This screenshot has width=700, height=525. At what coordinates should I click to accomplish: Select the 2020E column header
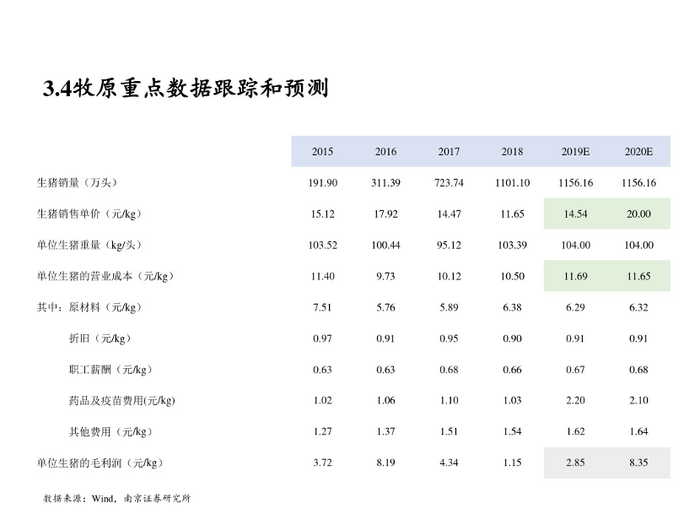(x=638, y=152)
